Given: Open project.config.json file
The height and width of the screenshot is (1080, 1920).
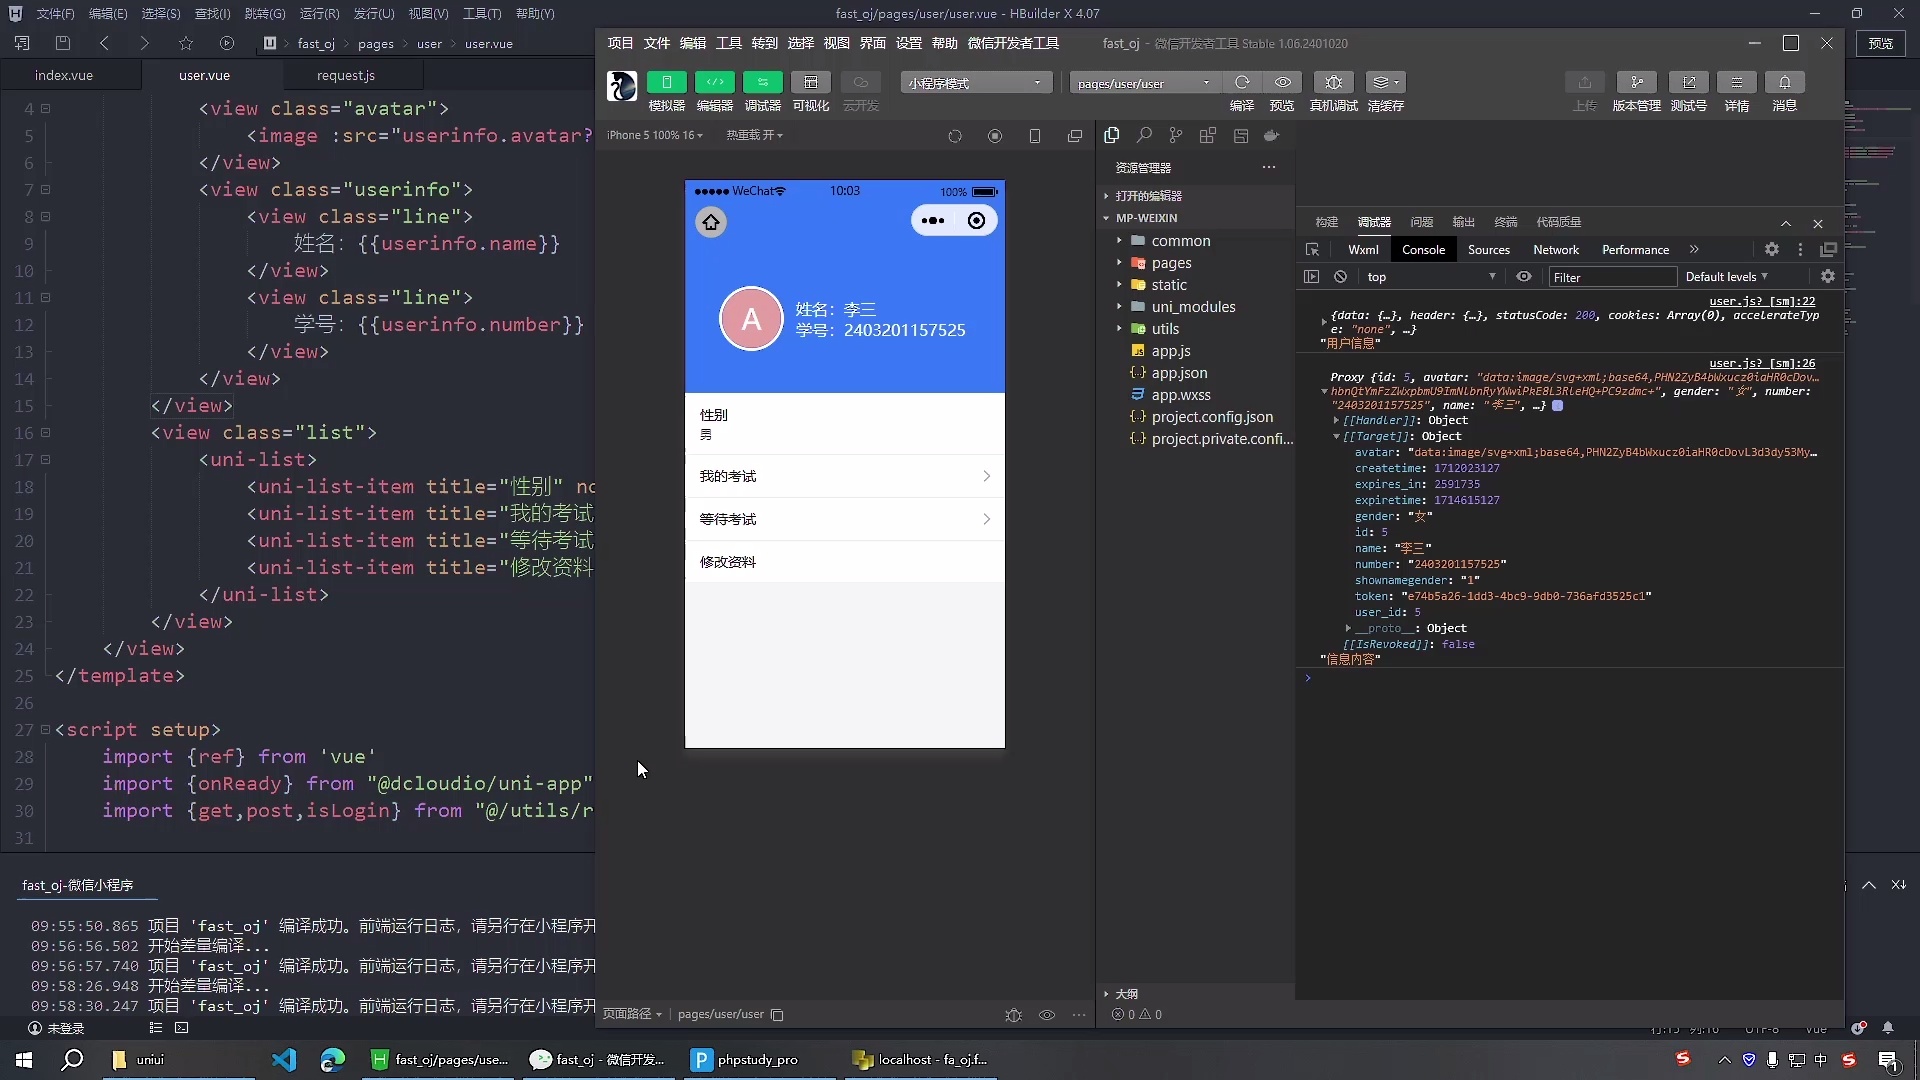Looking at the screenshot, I should [1212, 417].
